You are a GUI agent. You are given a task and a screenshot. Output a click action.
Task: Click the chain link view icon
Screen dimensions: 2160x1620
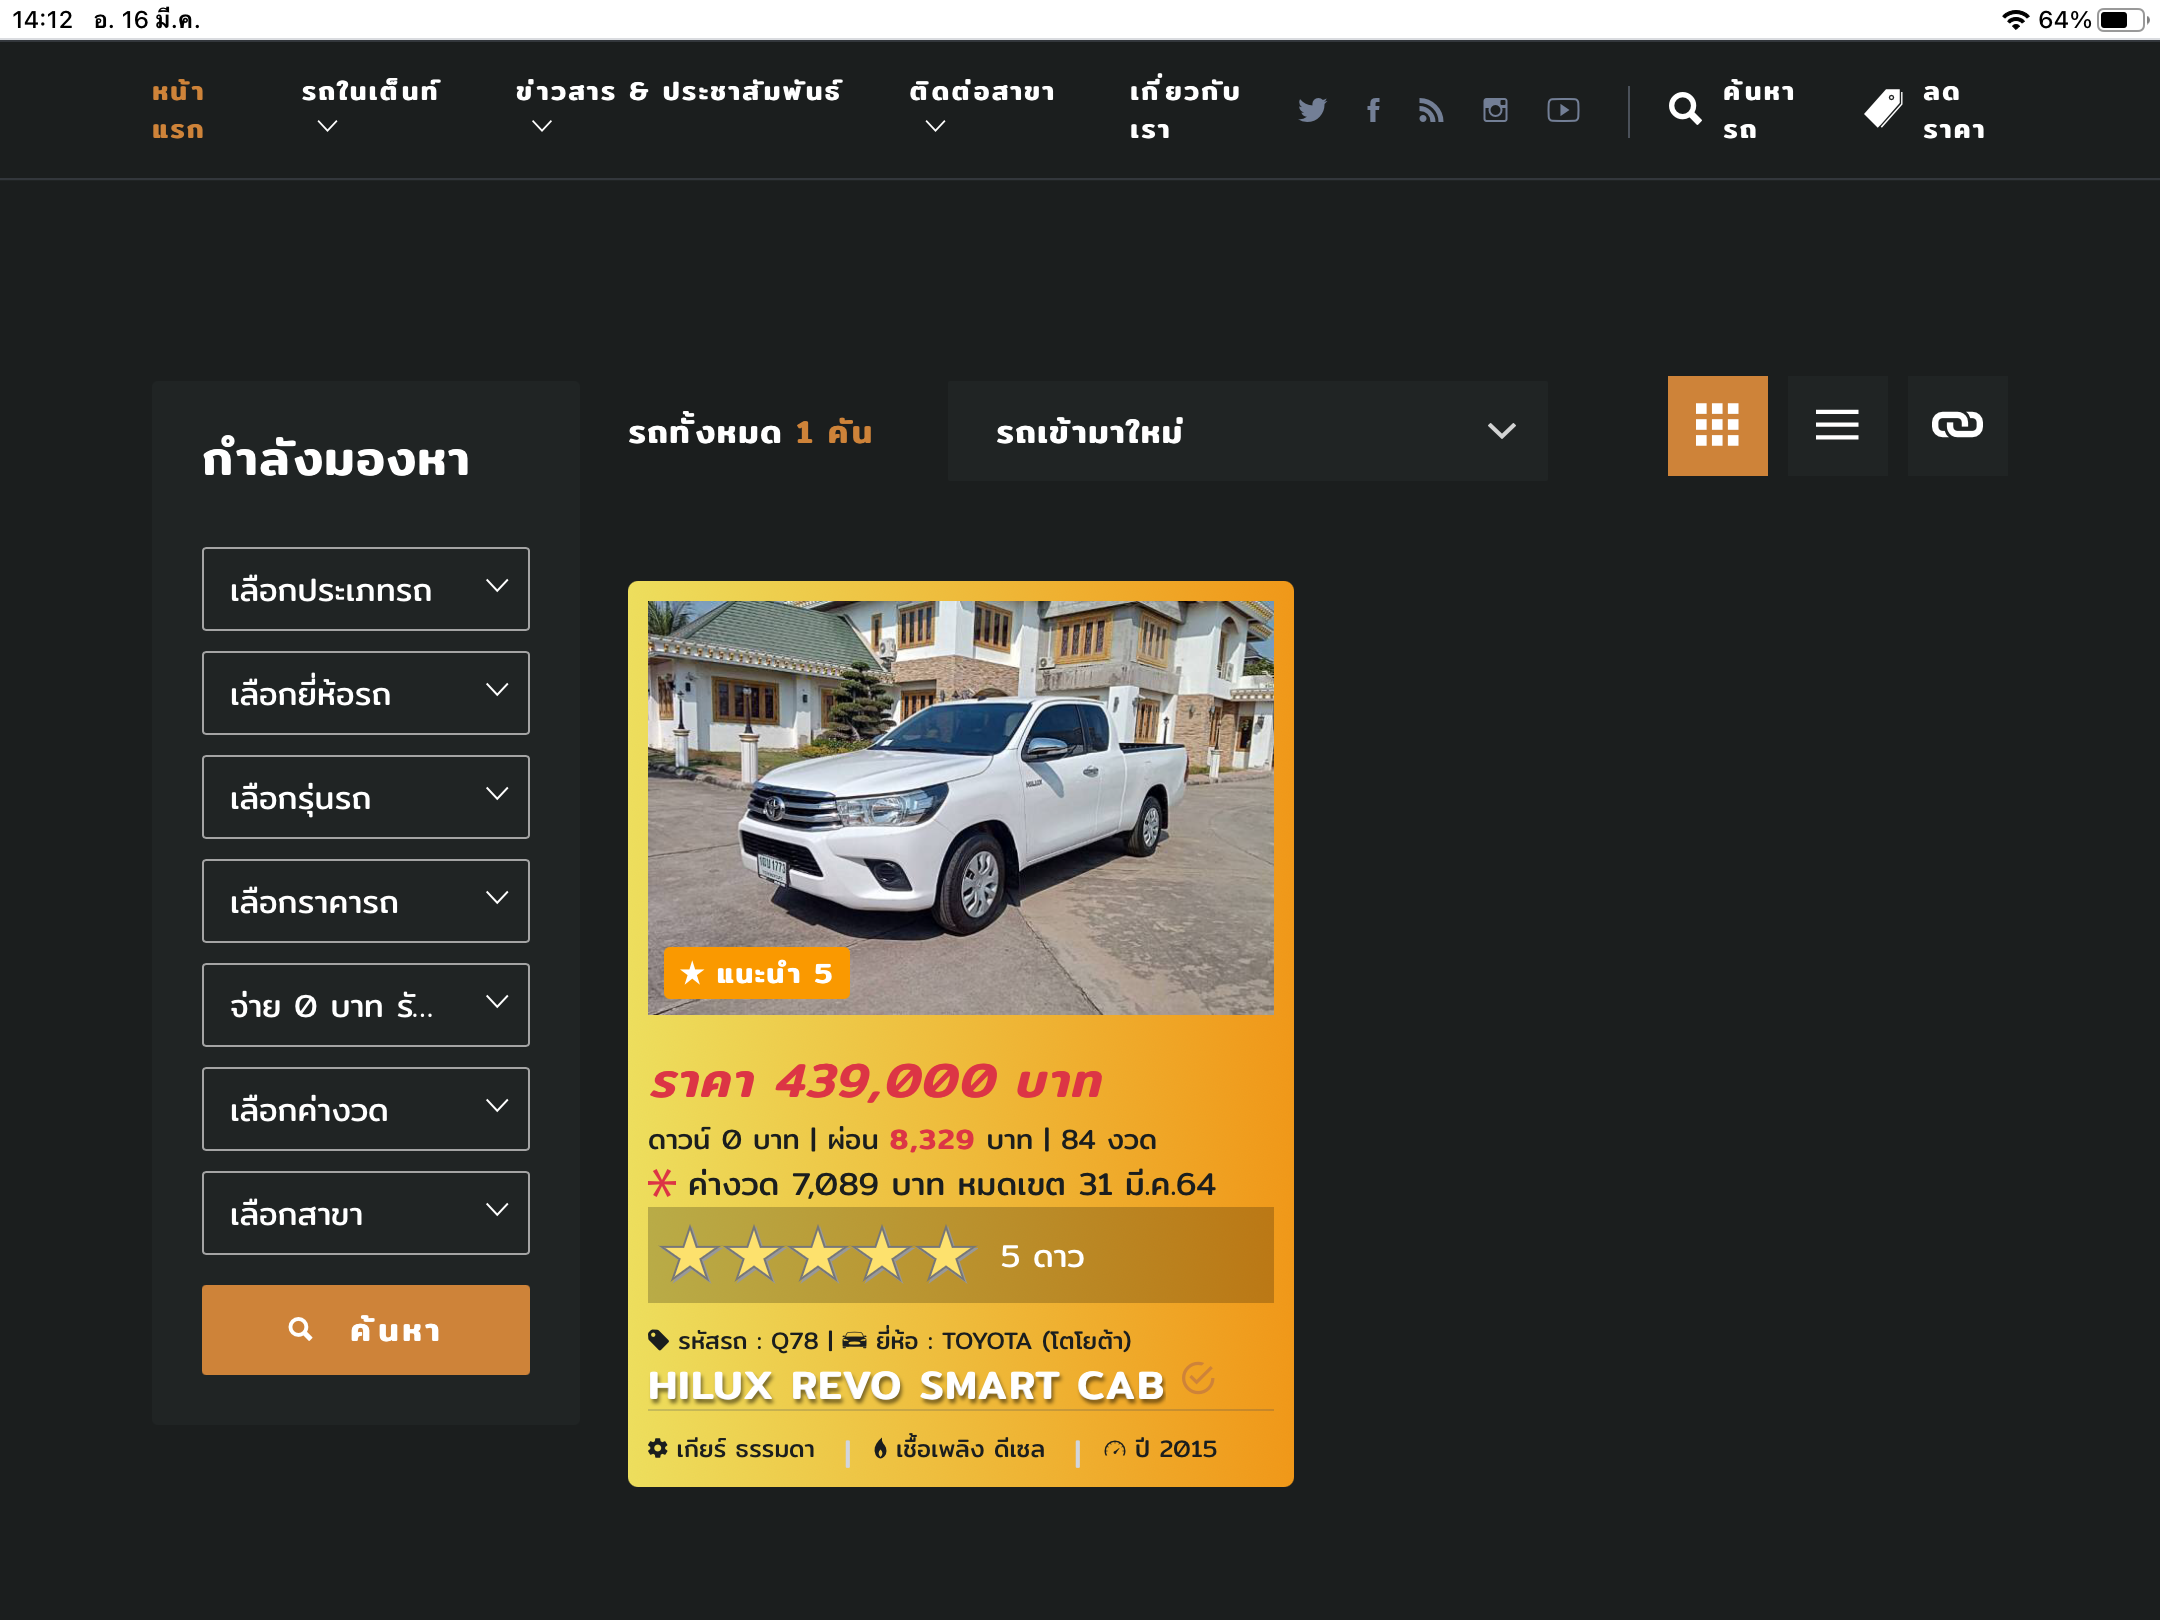(x=1957, y=425)
